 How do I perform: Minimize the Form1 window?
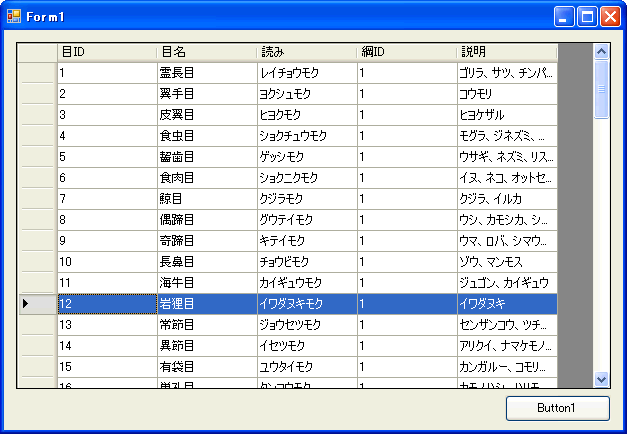(x=564, y=17)
